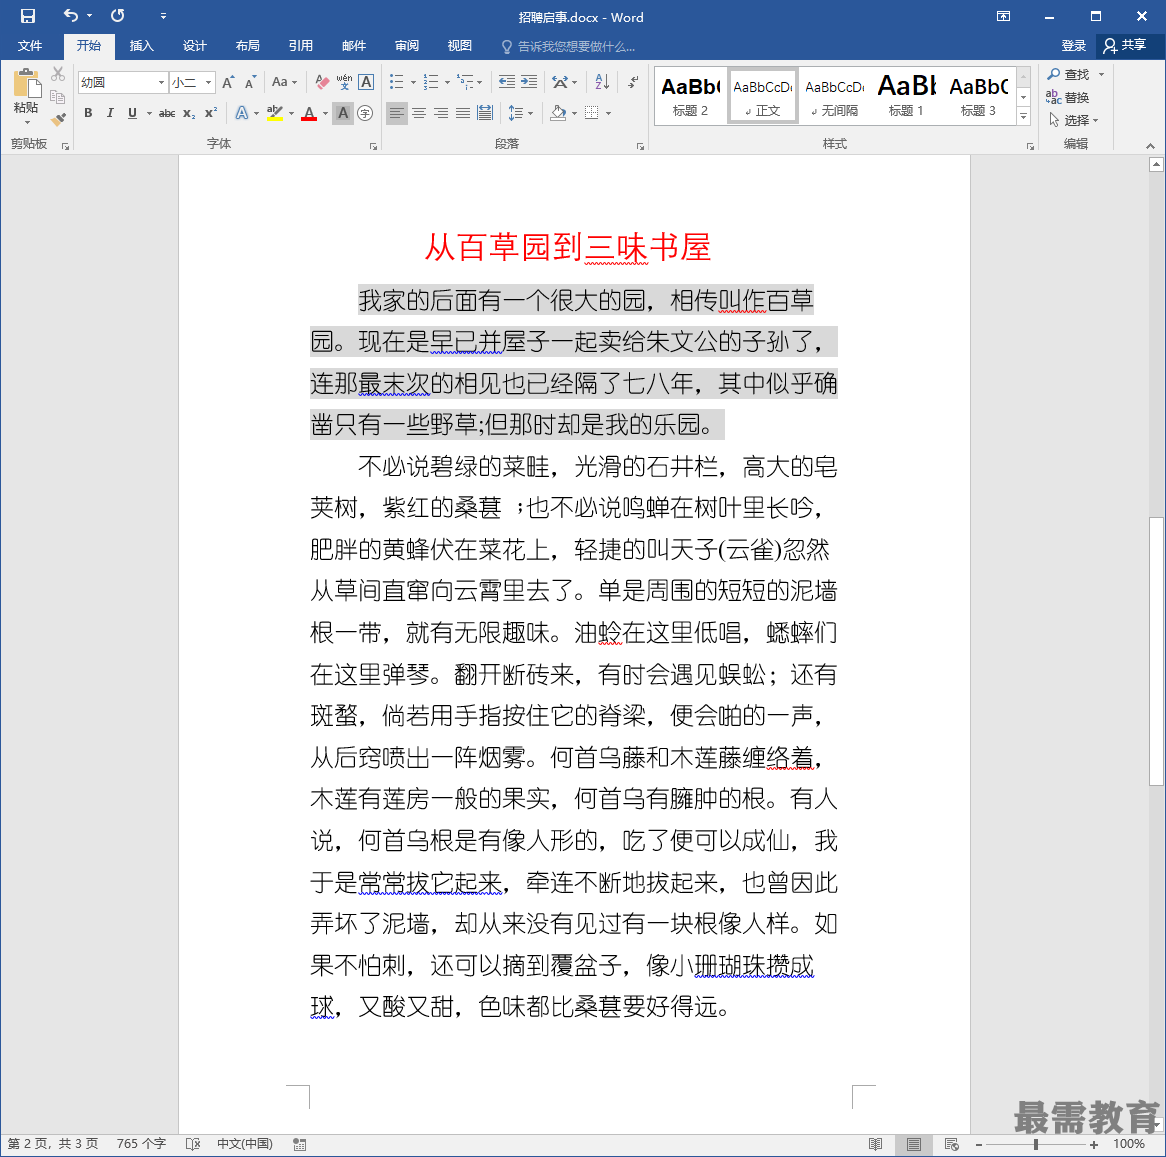This screenshot has width=1166, height=1157.
Task: Show or hide paragraph marks
Action: click(633, 82)
